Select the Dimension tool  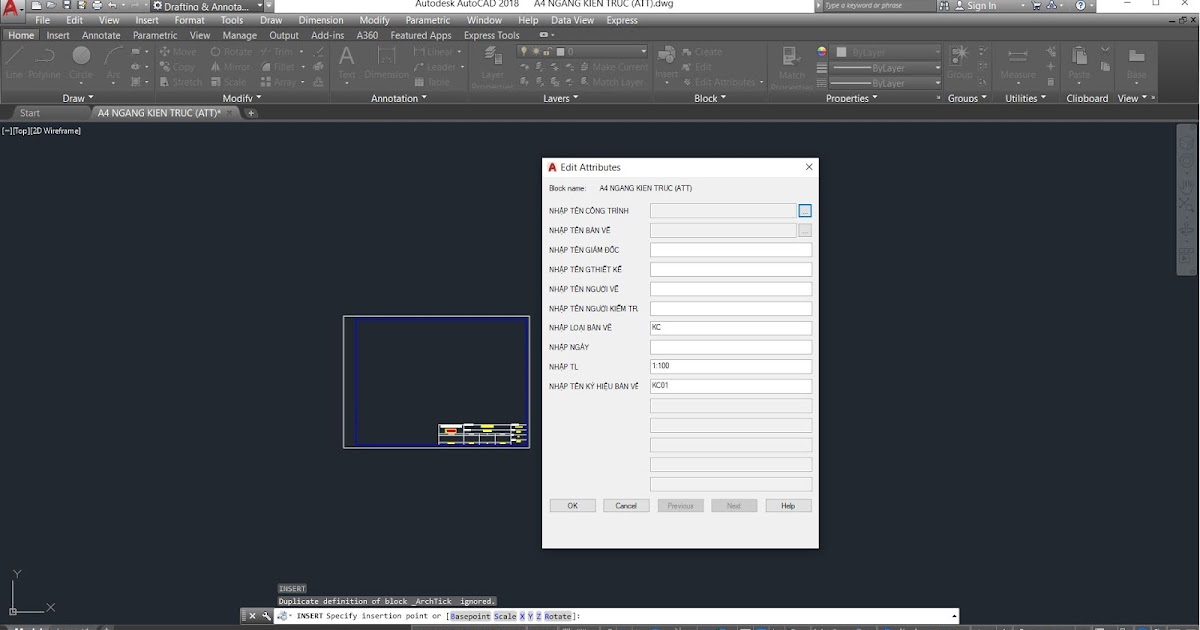pyautogui.click(x=386, y=62)
